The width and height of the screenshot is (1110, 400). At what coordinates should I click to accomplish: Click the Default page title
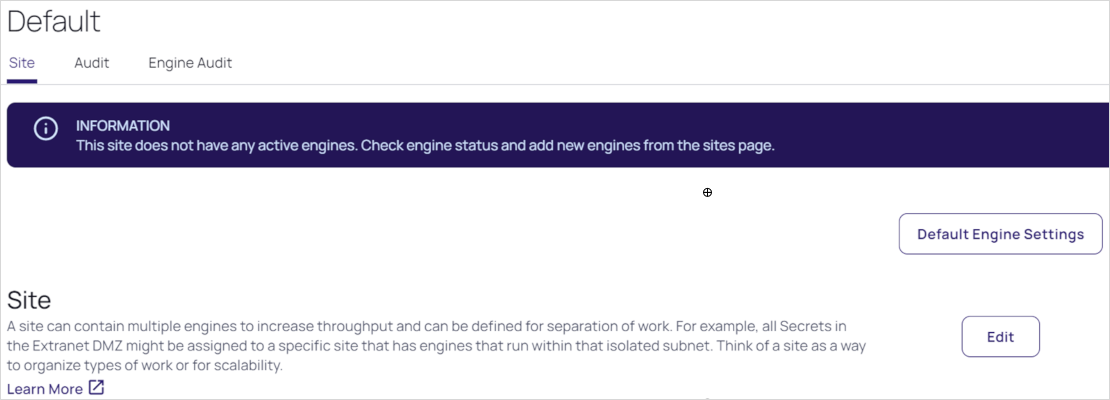[x=54, y=21]
